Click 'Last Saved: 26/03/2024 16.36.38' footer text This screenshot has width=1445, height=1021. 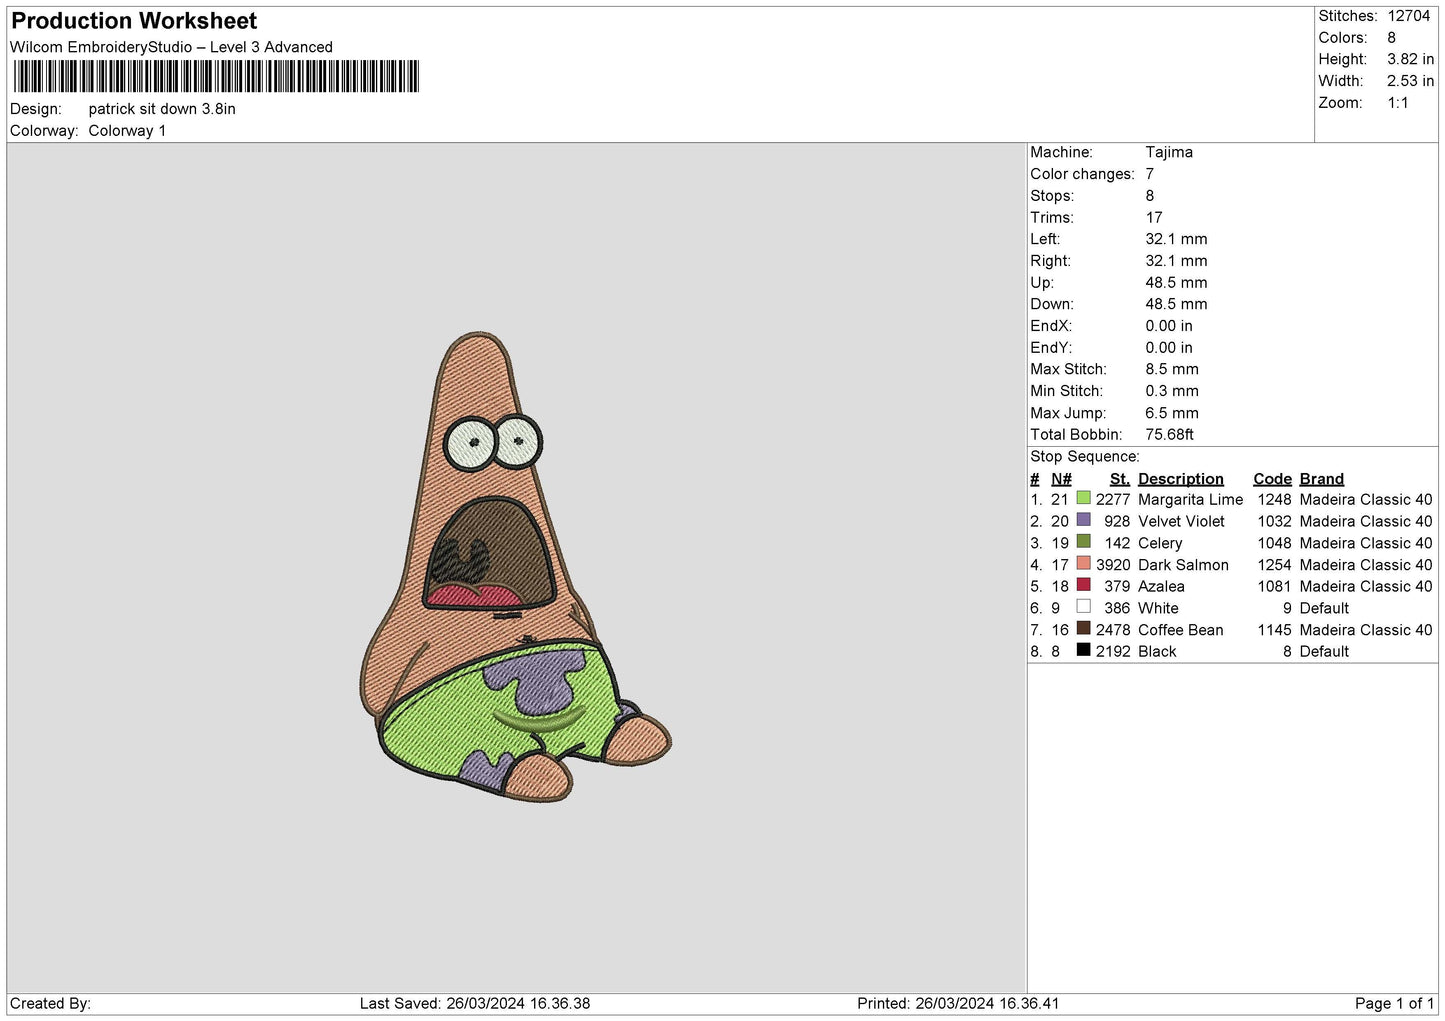point(475,1004)
